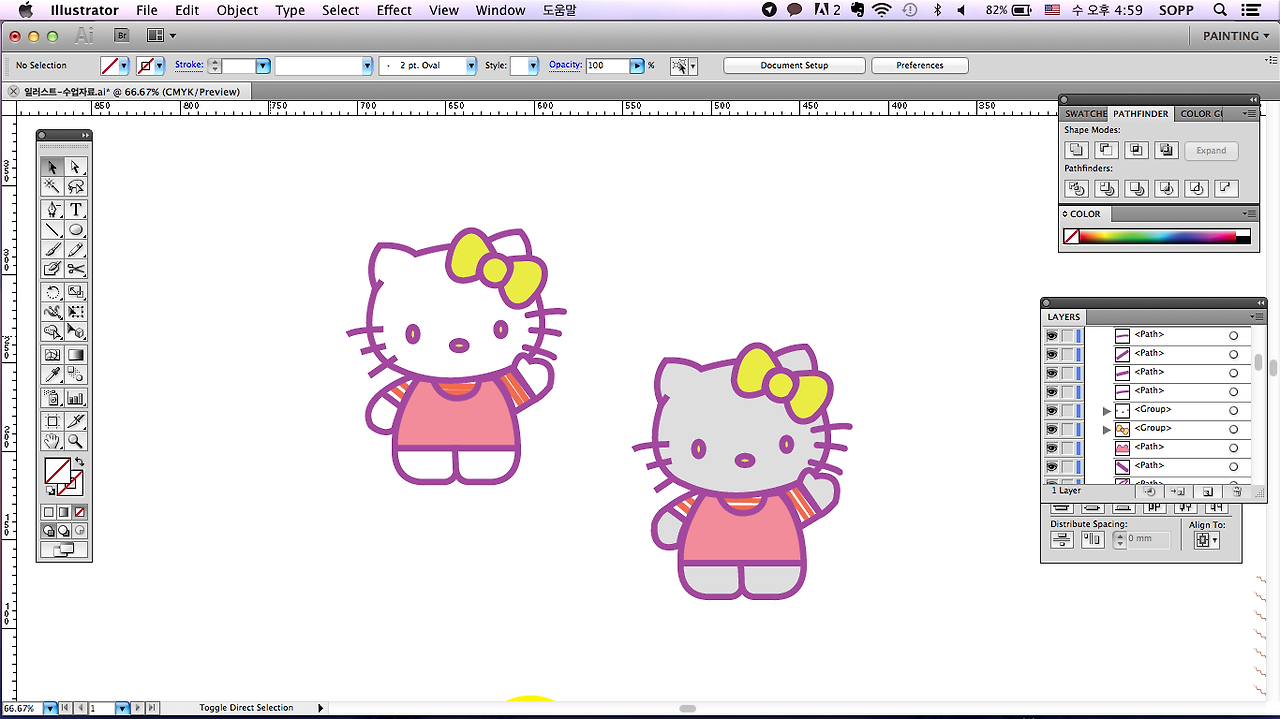
Task: Choose the Scale tool
Action: click(x=76, y=293)
